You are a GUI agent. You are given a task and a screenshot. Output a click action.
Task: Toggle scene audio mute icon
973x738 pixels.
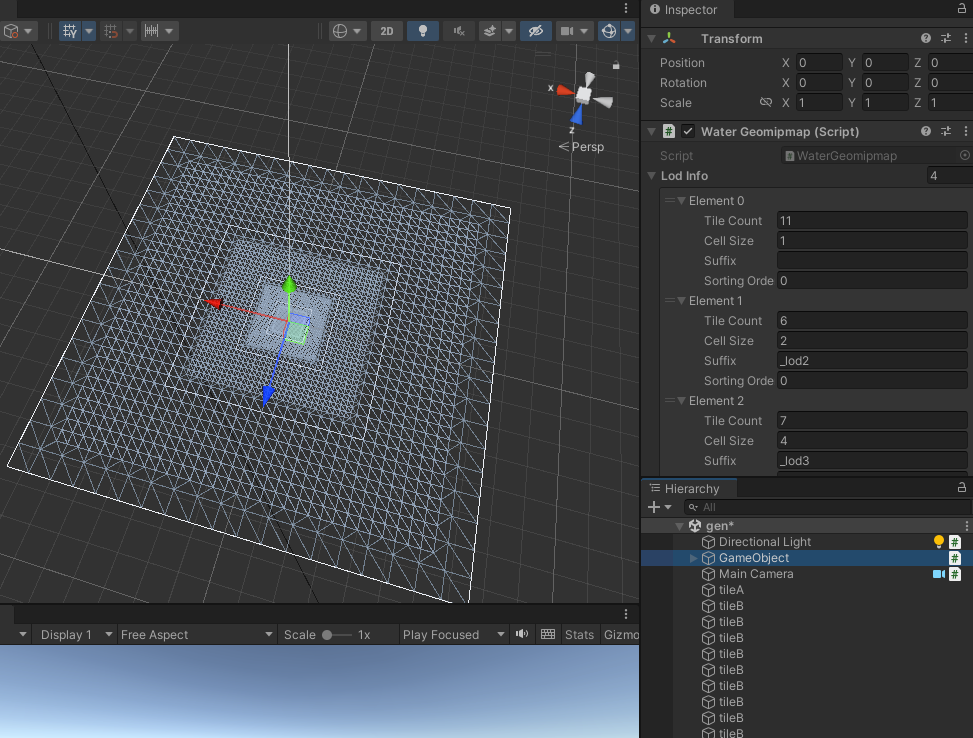point(459,31)
